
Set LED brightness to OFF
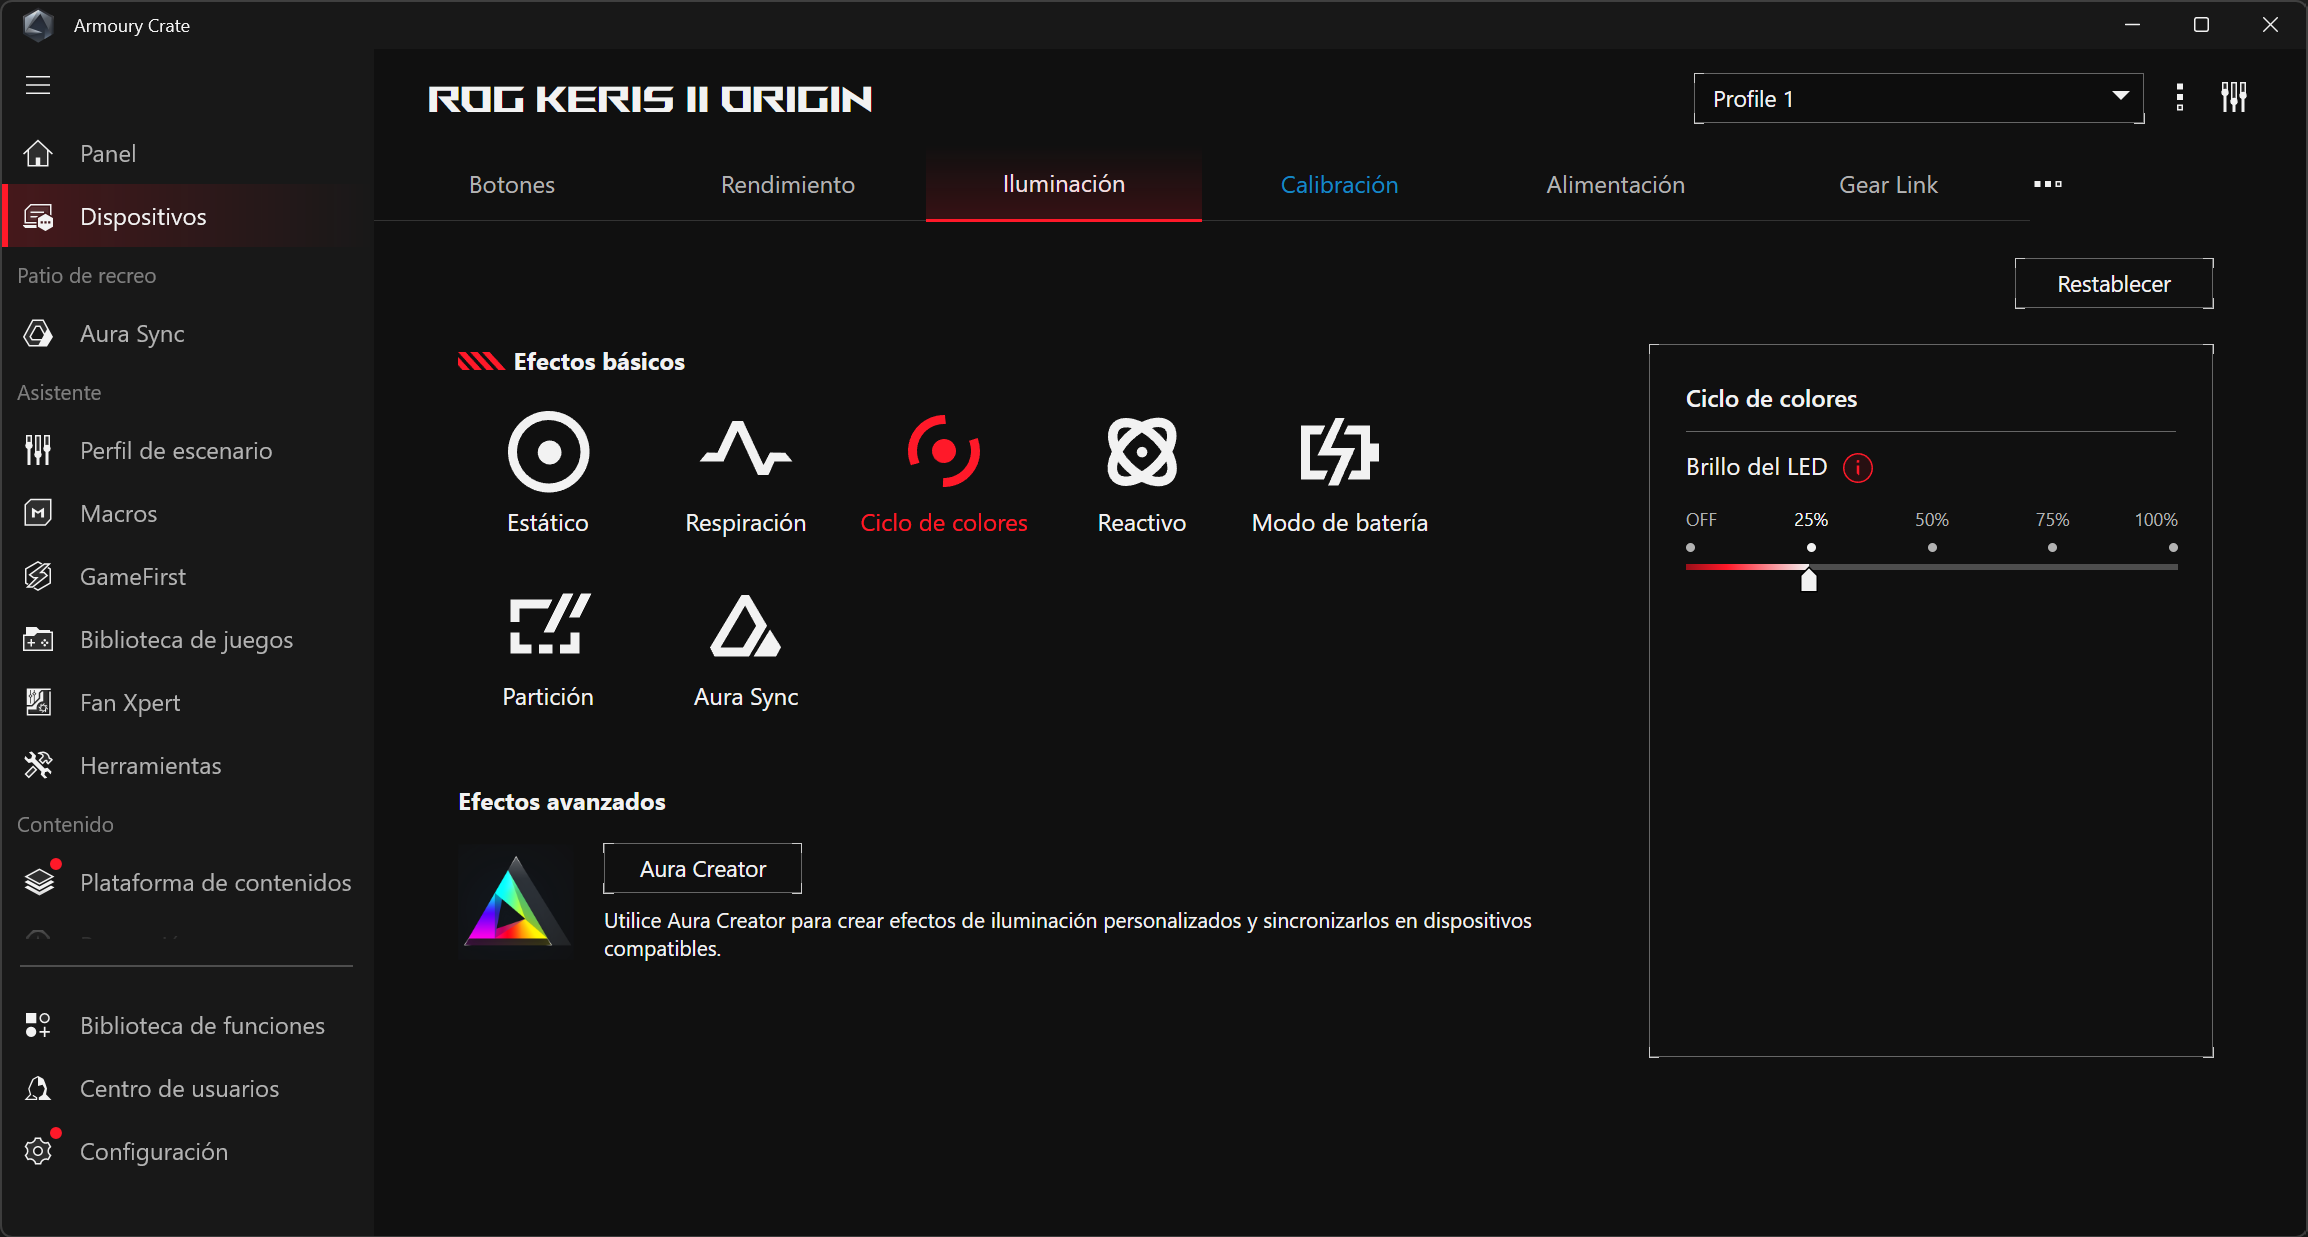(1691, 547)
